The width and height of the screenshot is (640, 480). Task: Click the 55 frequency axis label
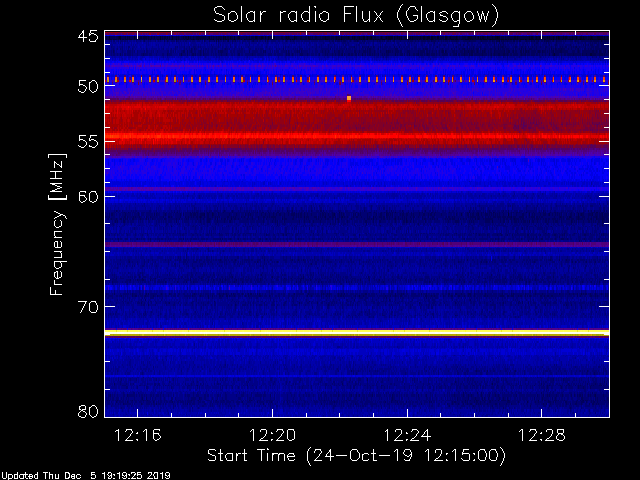tap(88, 142)
